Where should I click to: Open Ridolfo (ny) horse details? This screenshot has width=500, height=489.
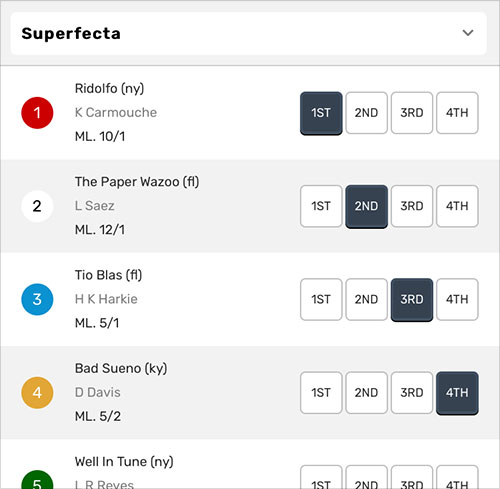pyautogui.click(x=109, y=89)
